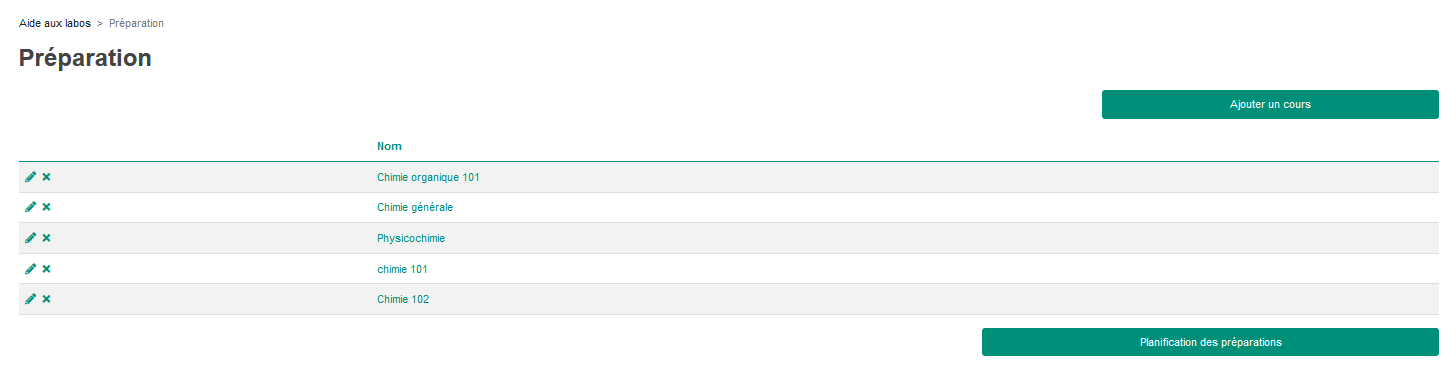Click the delete cross for Chimie 102

(x=46, y=299)
